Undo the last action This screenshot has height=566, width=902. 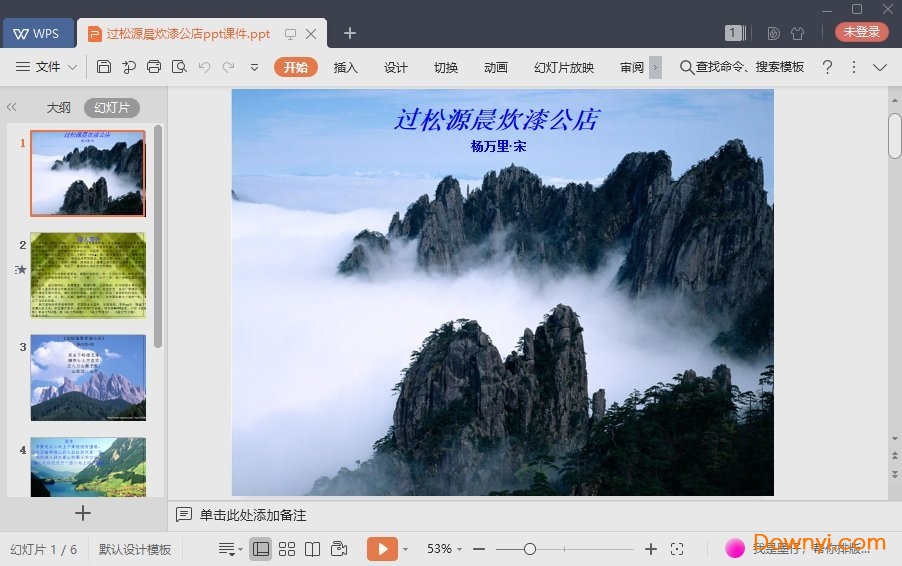point(204,67)
